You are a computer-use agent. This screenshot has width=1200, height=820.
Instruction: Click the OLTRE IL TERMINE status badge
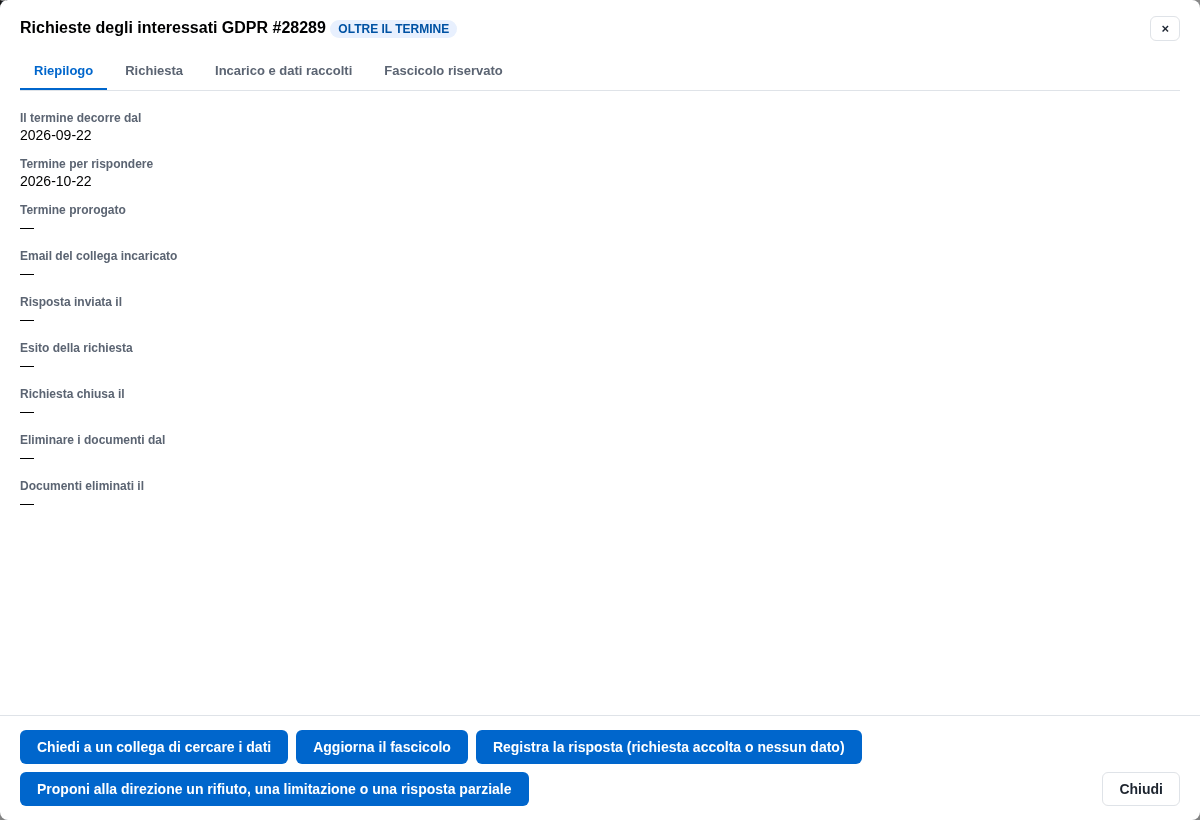394,29
